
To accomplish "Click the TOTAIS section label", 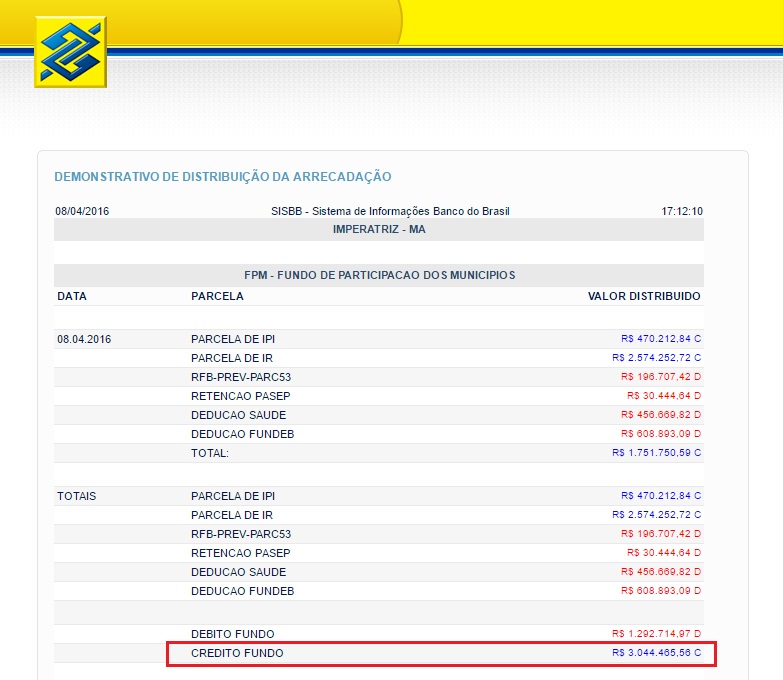I will (77, 496).
